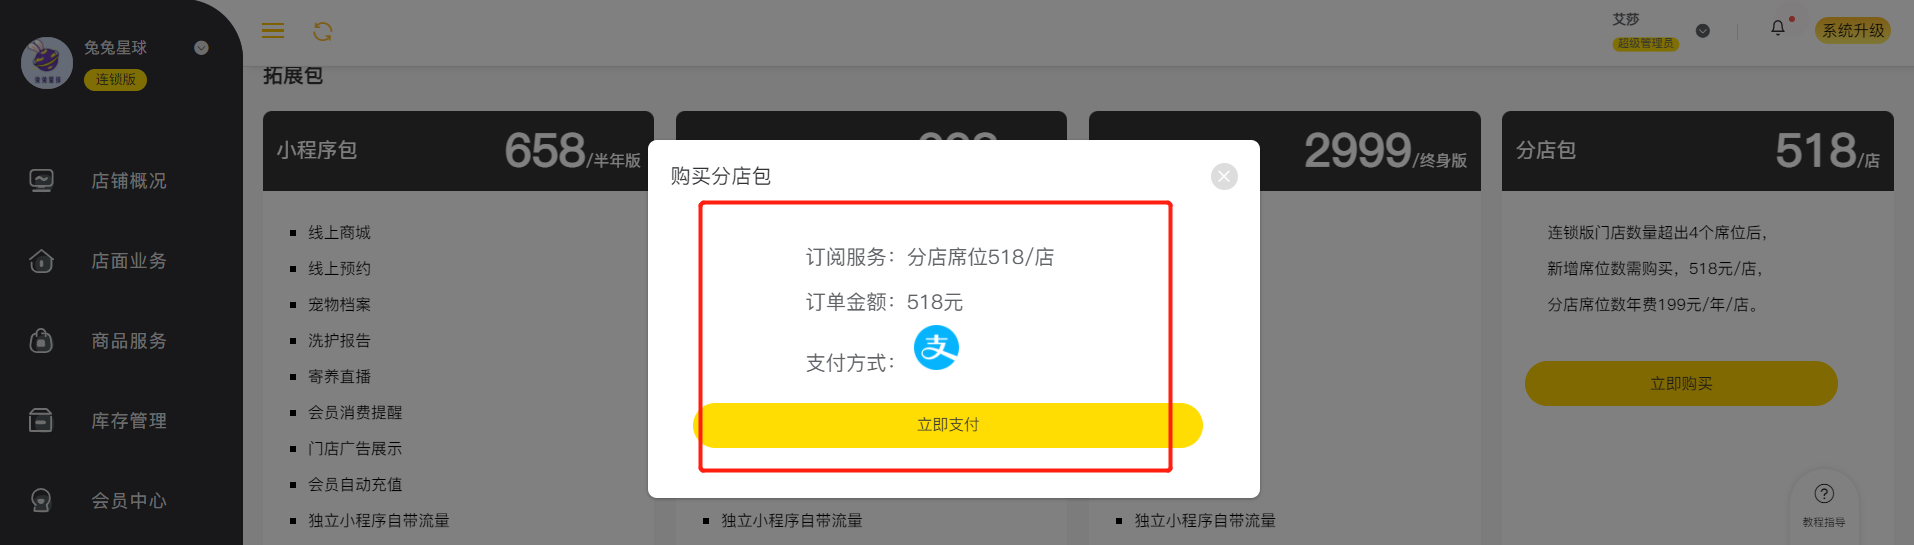The image size is (1914, 545).
Task: Click the 店铺概况 monitor icon
Action: click(x=41, y=181)
